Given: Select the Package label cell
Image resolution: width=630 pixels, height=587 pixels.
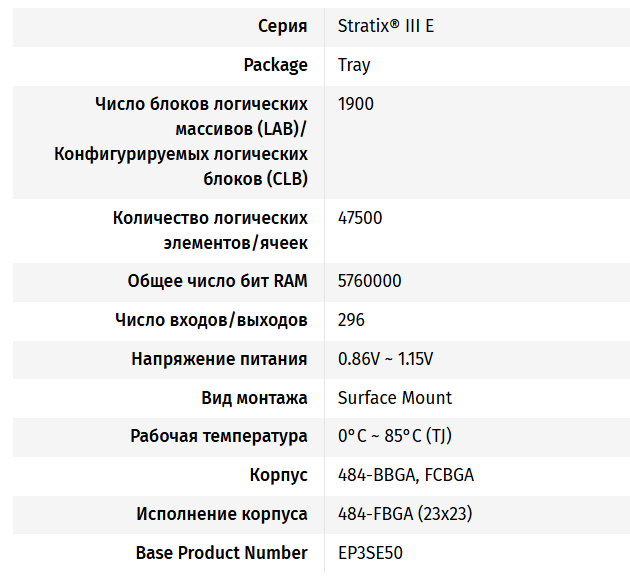Looking at the screenshot, I should [x=275, y=65].
